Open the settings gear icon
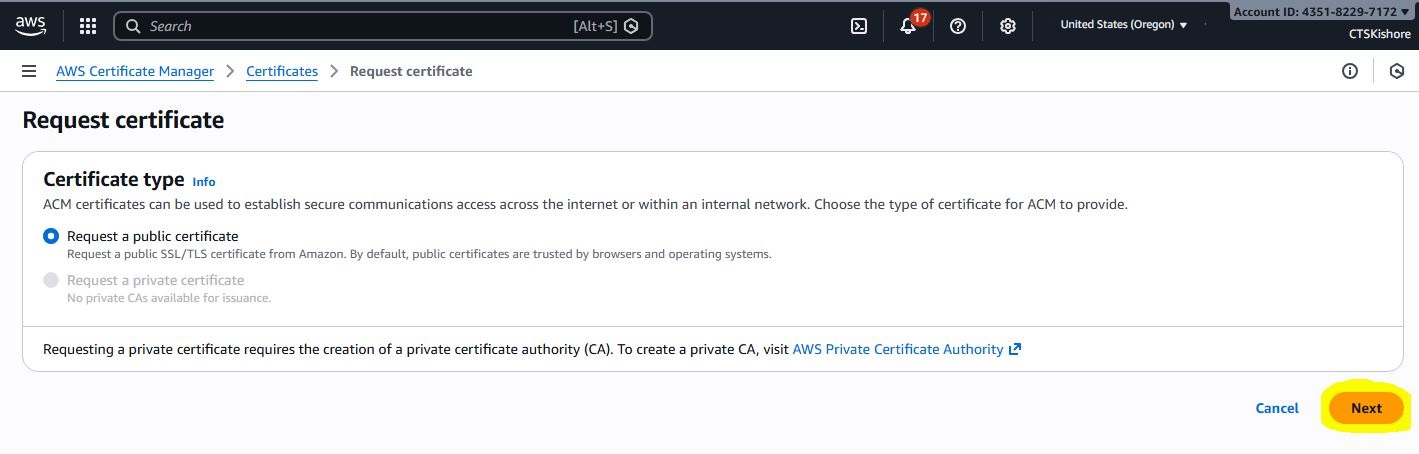 tap(1008, 27)
